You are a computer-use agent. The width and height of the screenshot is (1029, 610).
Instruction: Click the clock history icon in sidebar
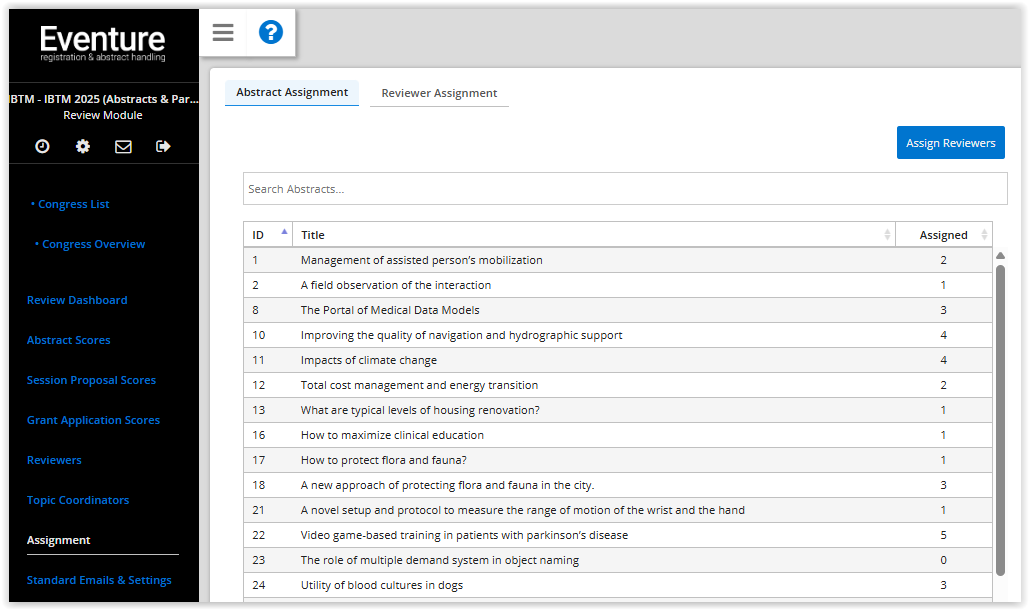coord(42,146)
